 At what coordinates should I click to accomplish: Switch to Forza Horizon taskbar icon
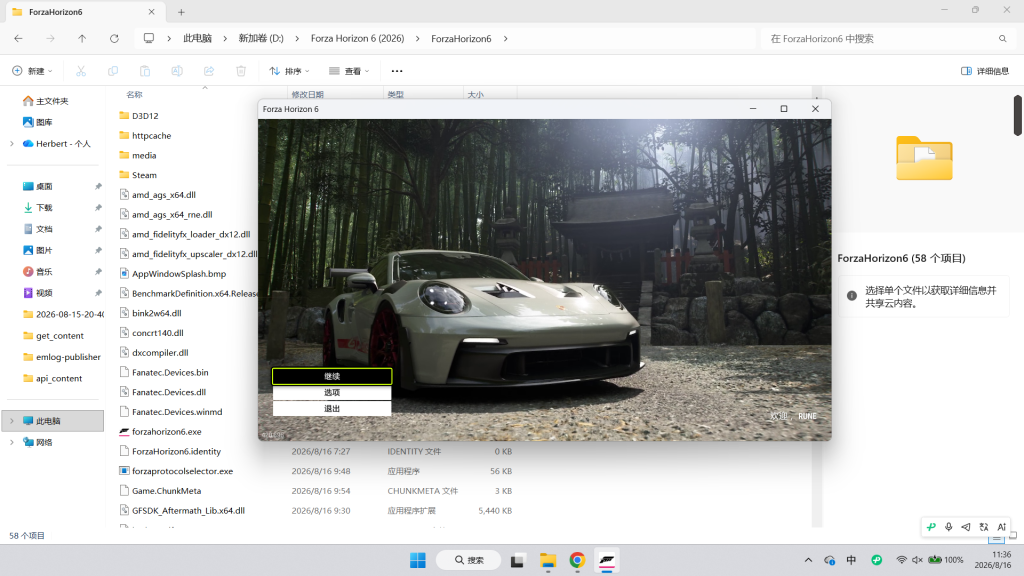click(x=607, y=560)
